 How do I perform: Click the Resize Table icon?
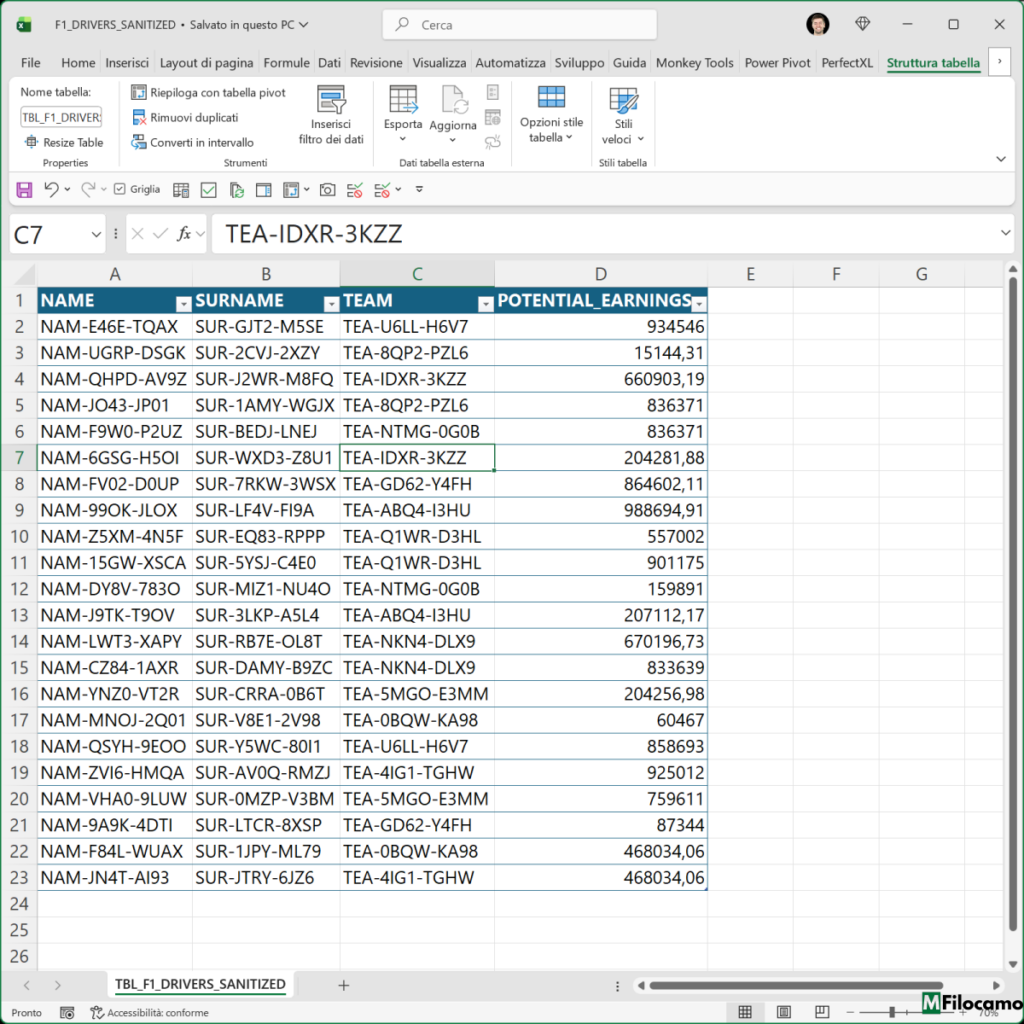click(x=31, y=142)
